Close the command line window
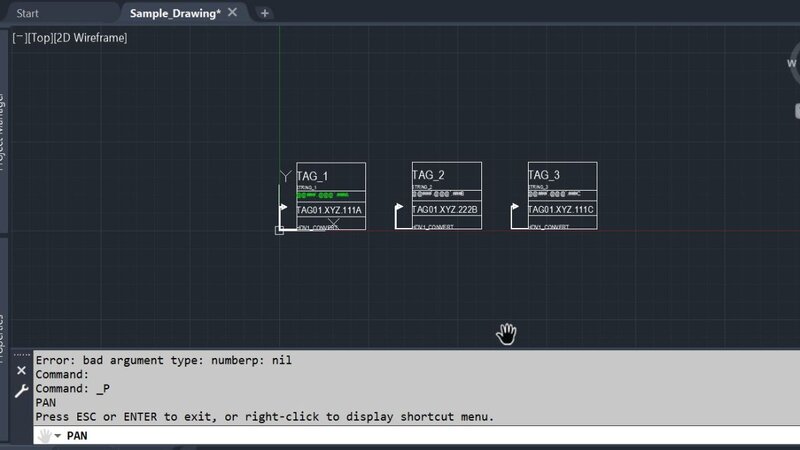800x450 pixels. click(x=21, y=370)
